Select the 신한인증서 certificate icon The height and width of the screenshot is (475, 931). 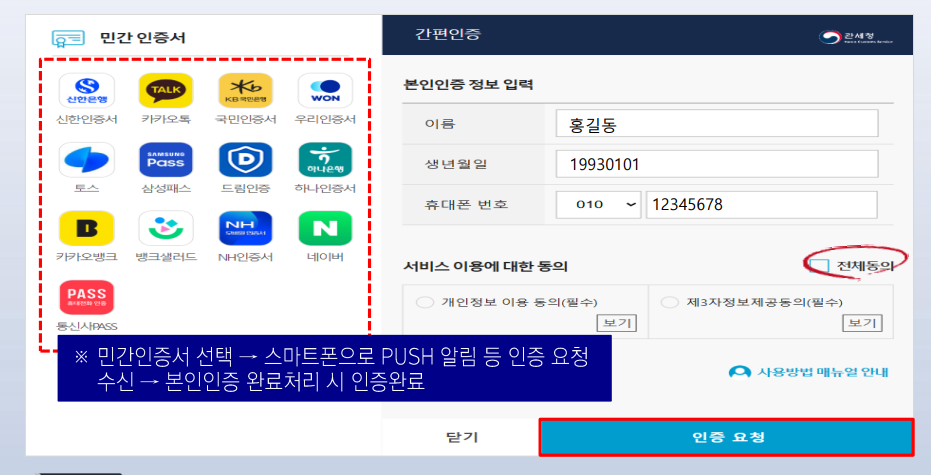[87, 90]
